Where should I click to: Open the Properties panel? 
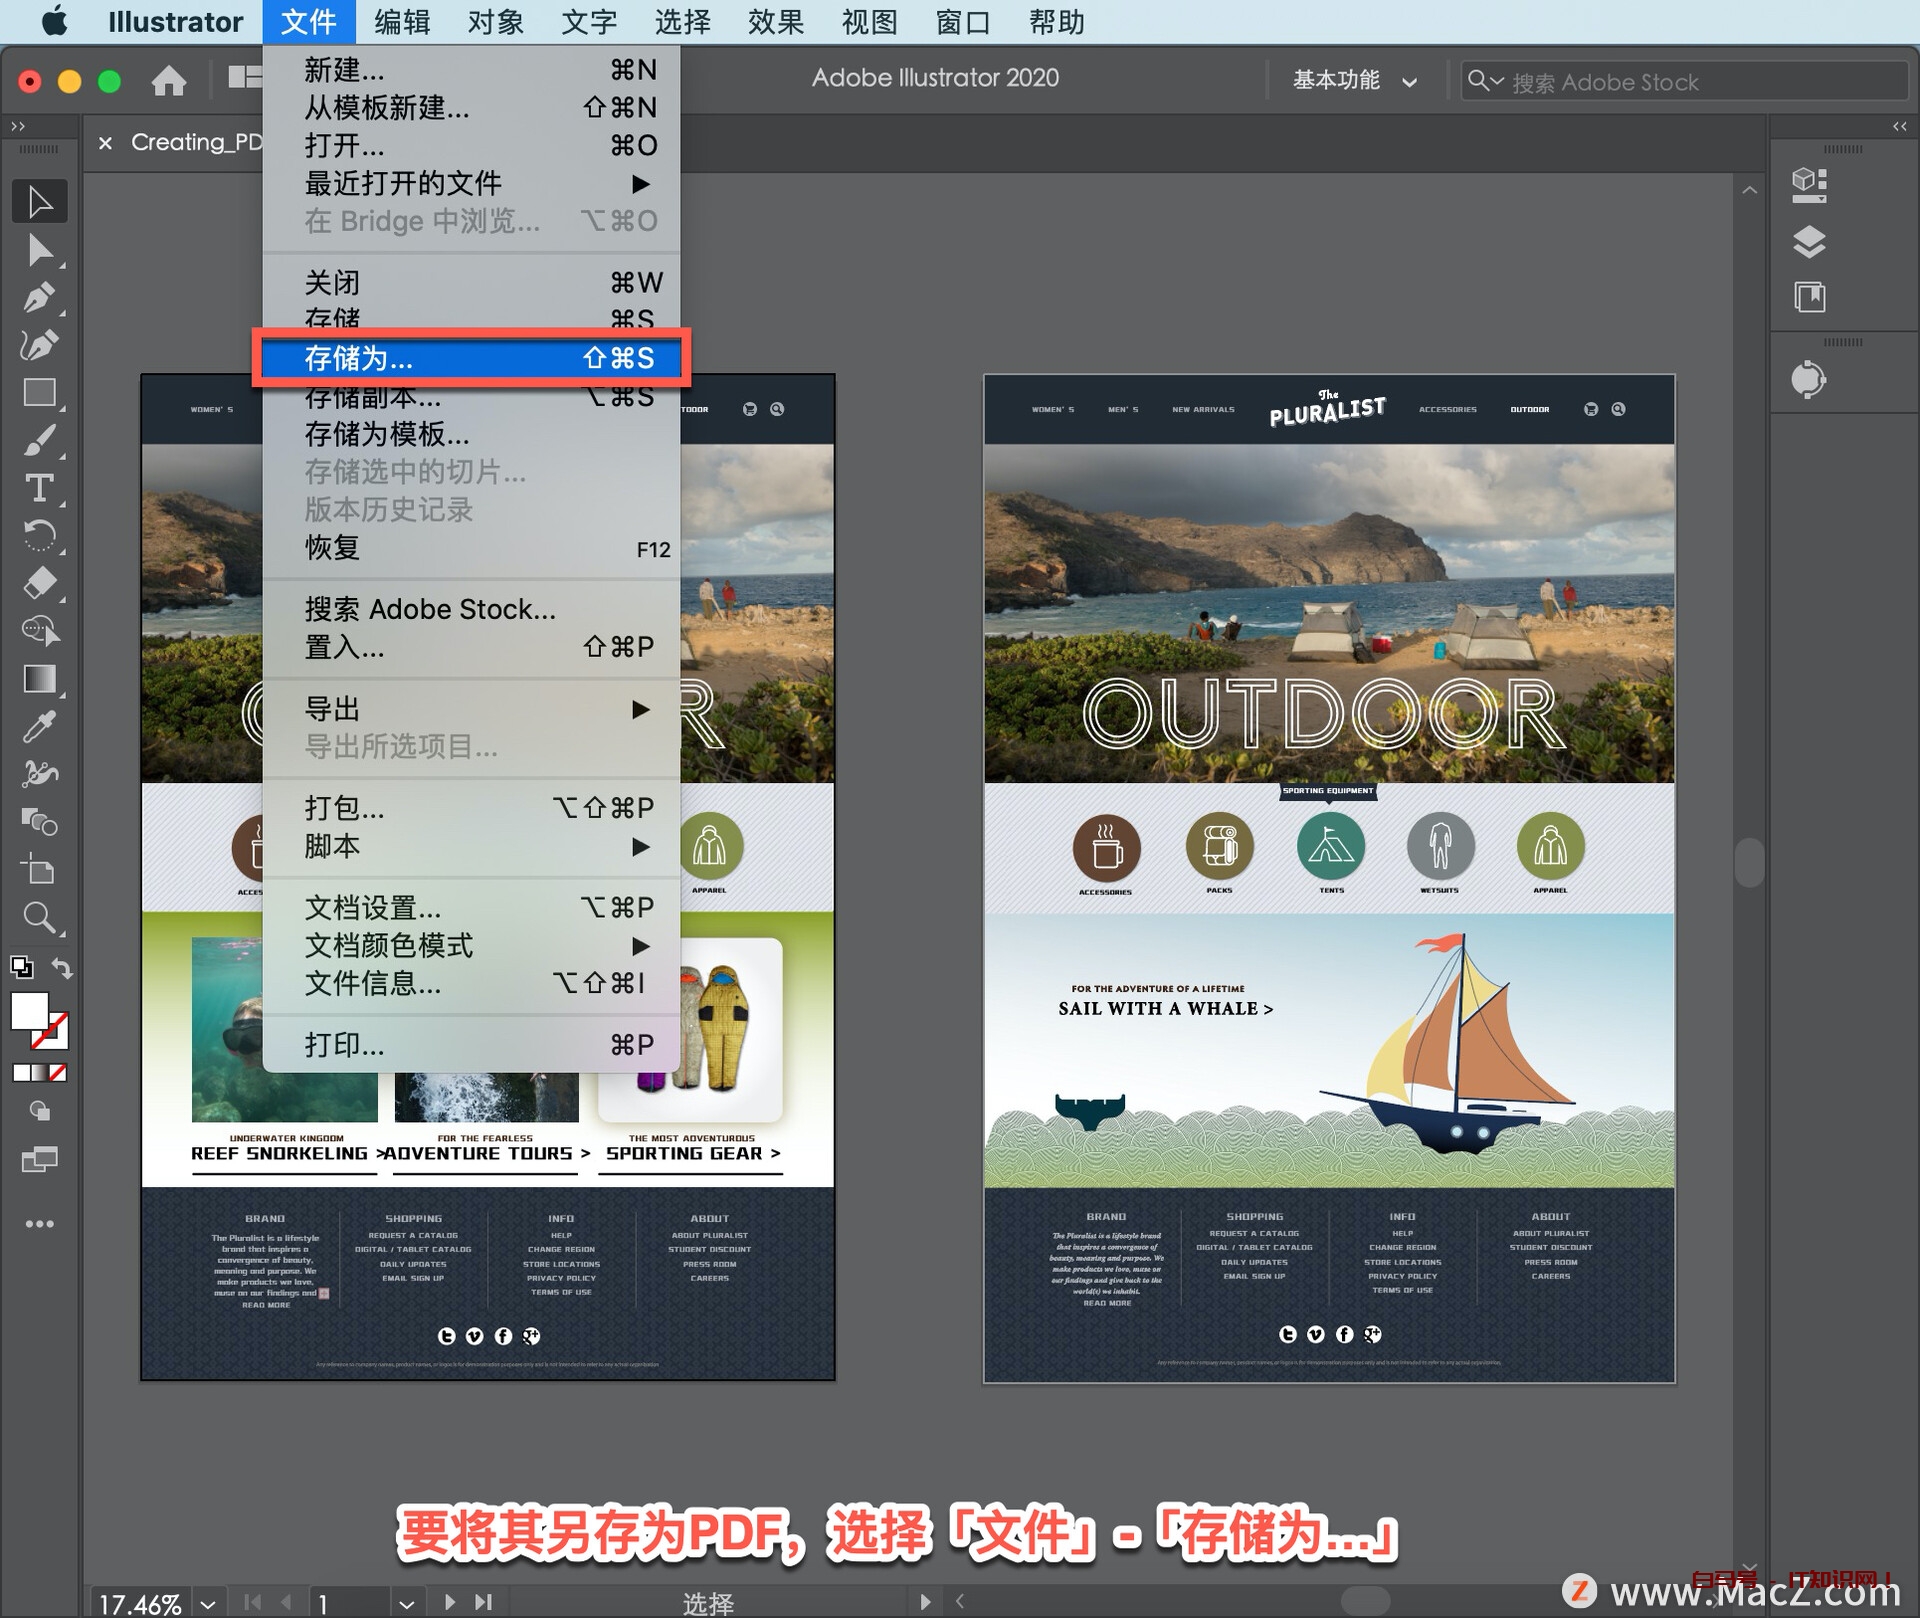point(1809,184)
